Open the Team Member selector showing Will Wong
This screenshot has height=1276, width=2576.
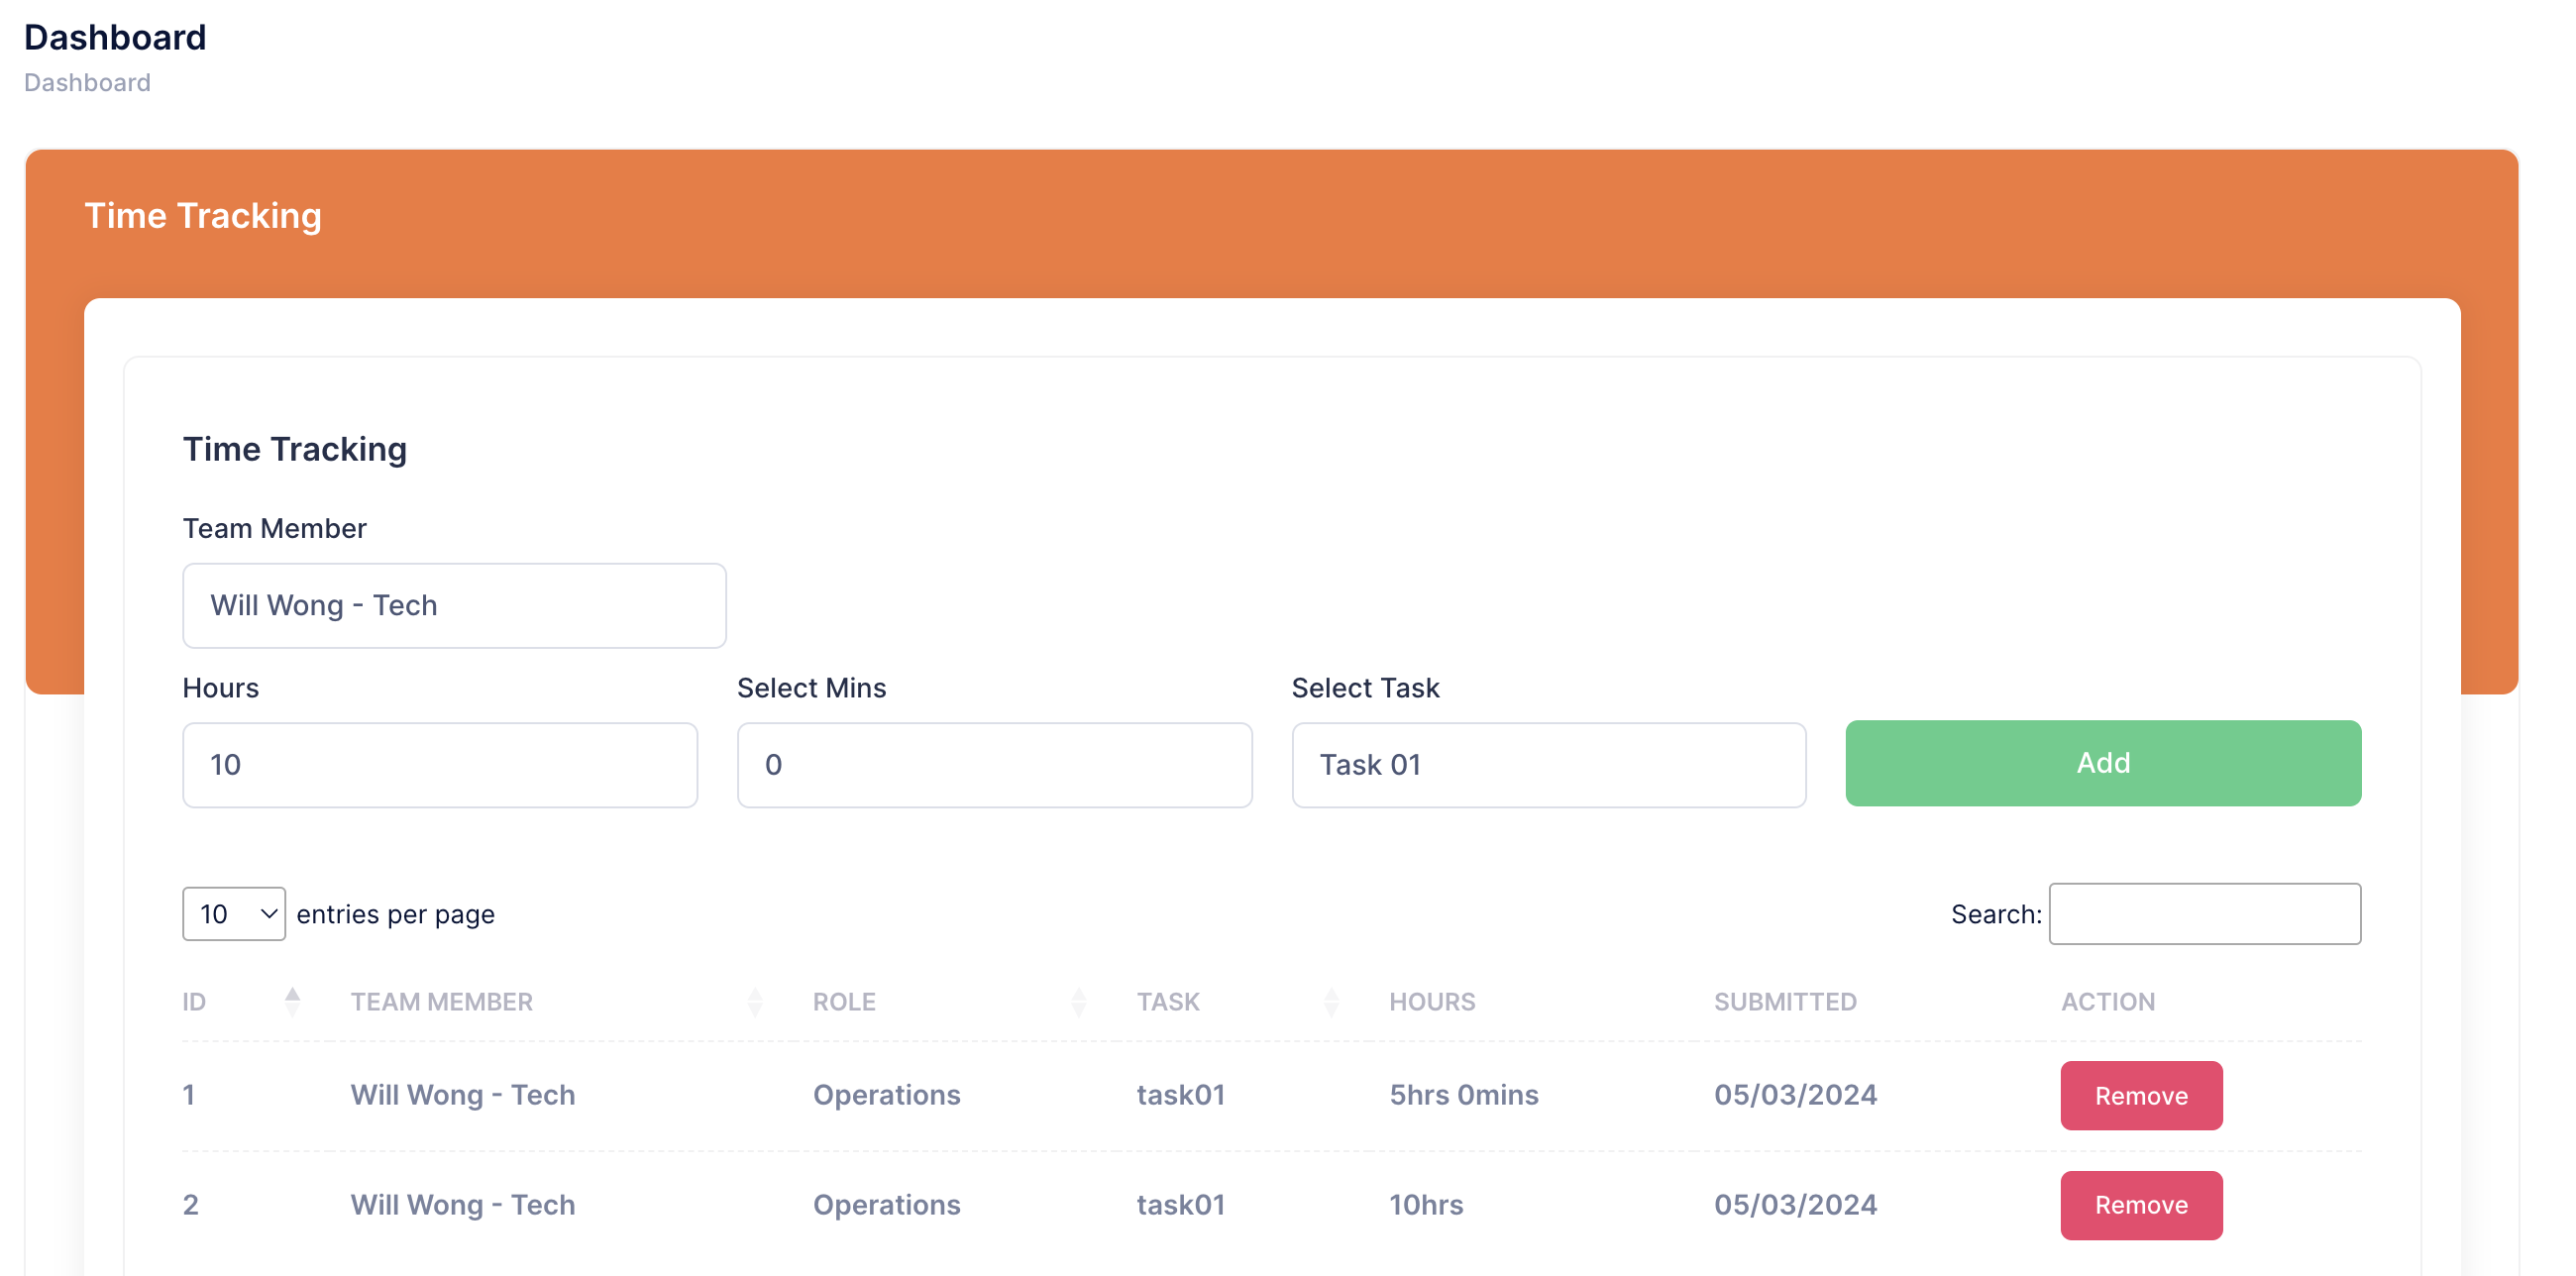pyautogui.click(x=454, y=605)
